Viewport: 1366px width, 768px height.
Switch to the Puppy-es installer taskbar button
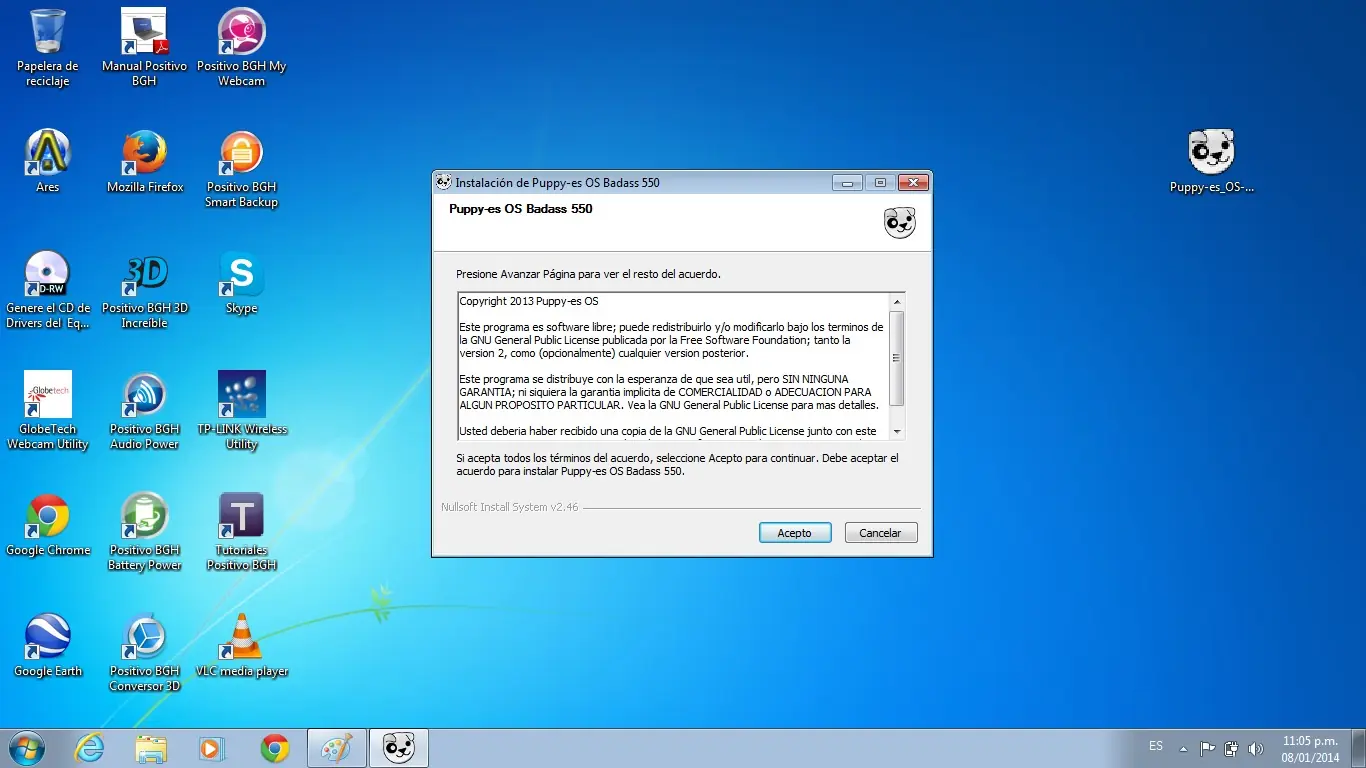coord(399,748)
